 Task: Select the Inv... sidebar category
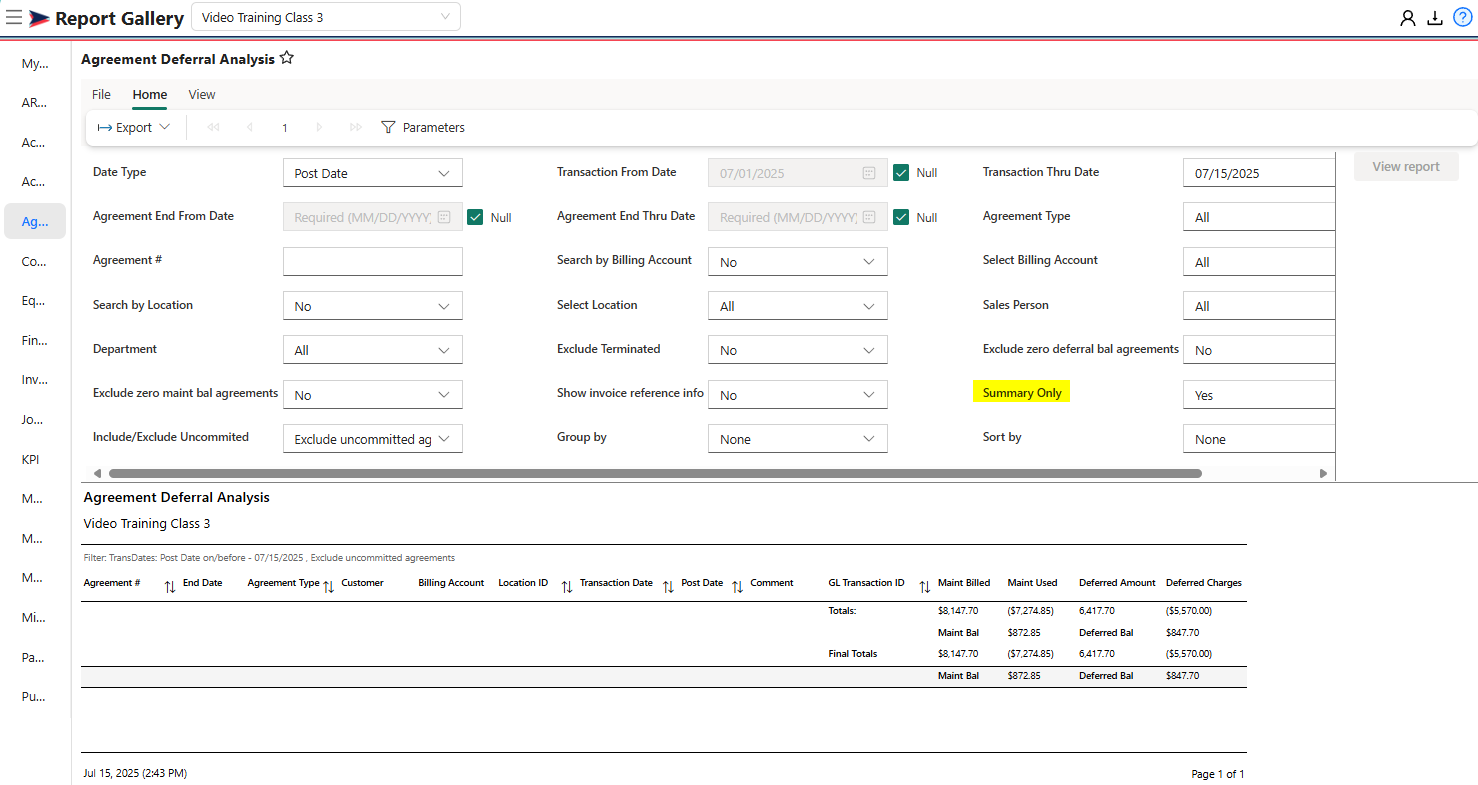(35, 379)
